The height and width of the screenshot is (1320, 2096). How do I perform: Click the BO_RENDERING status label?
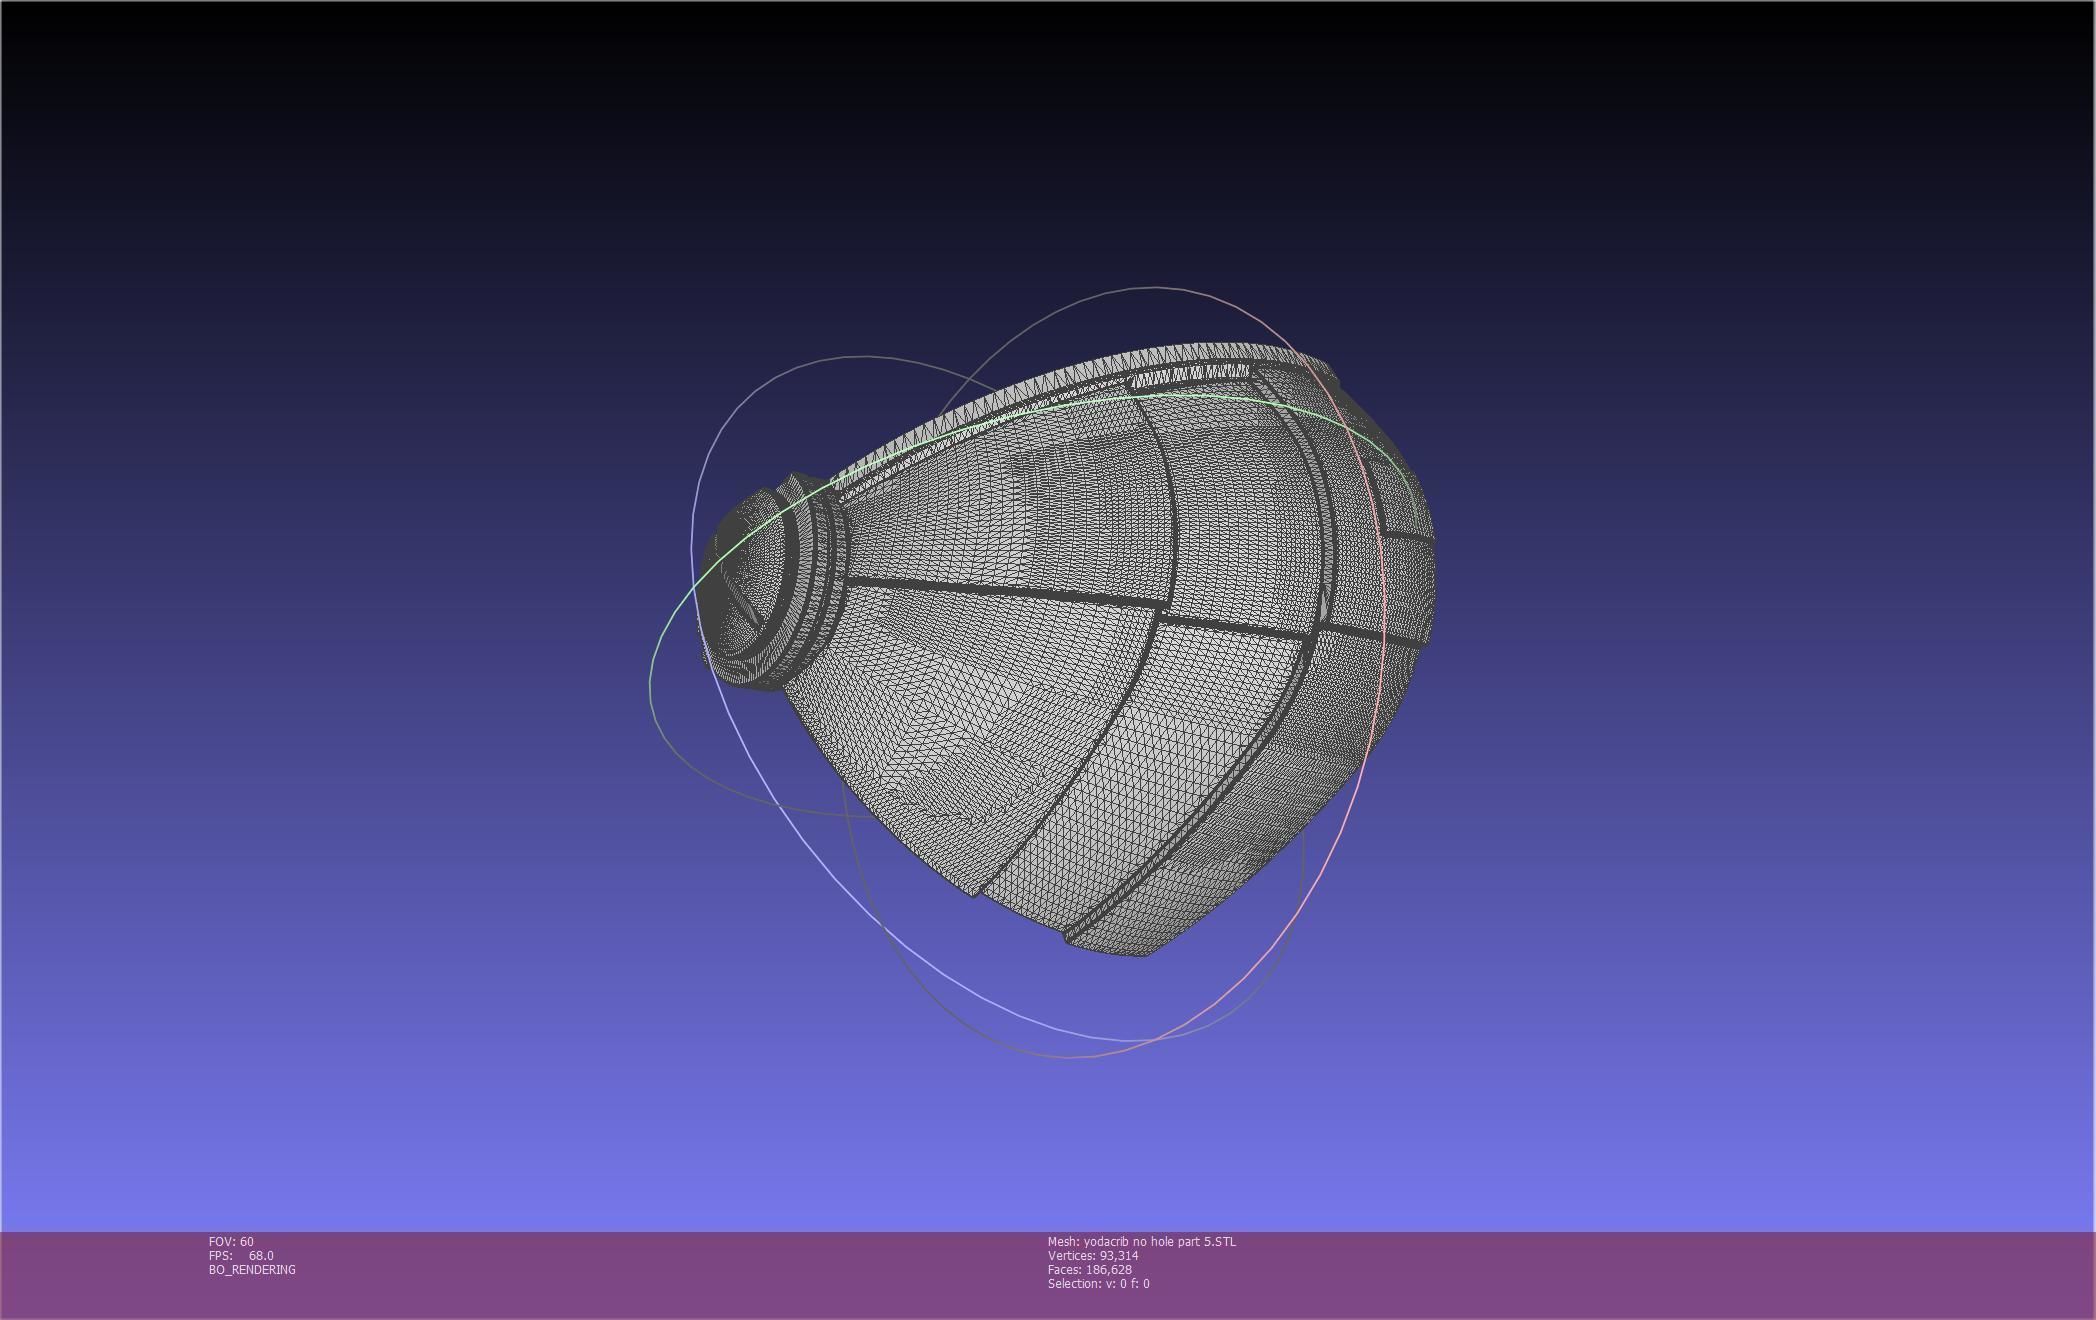click(252, 1269)
